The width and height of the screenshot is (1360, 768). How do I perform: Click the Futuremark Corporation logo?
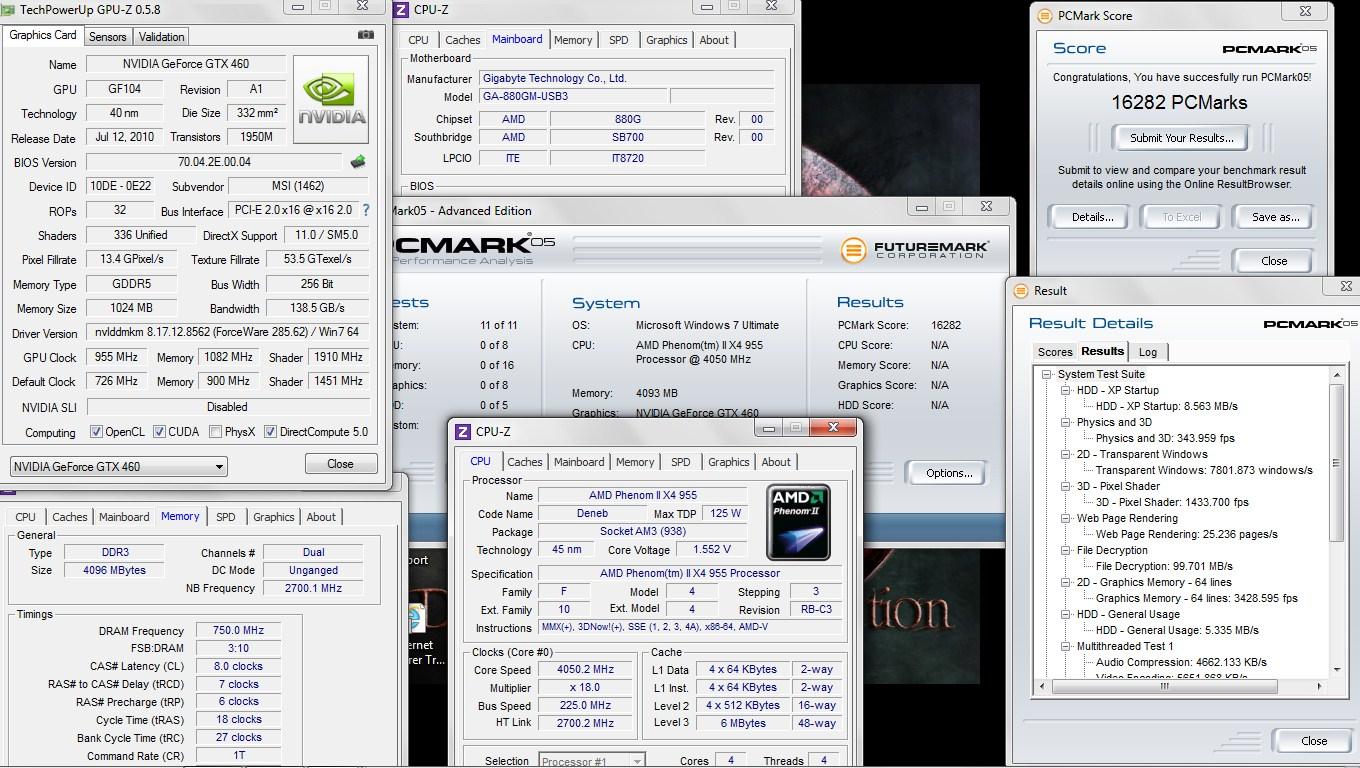[915, 249]
